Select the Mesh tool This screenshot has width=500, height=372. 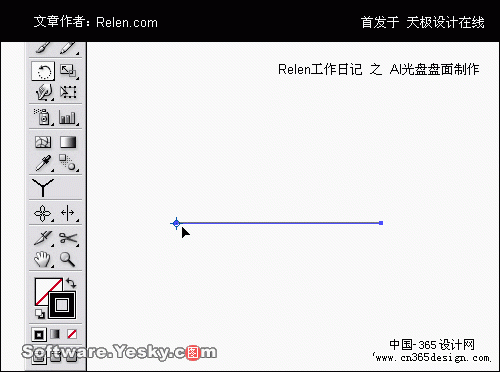tap(43, 142)
